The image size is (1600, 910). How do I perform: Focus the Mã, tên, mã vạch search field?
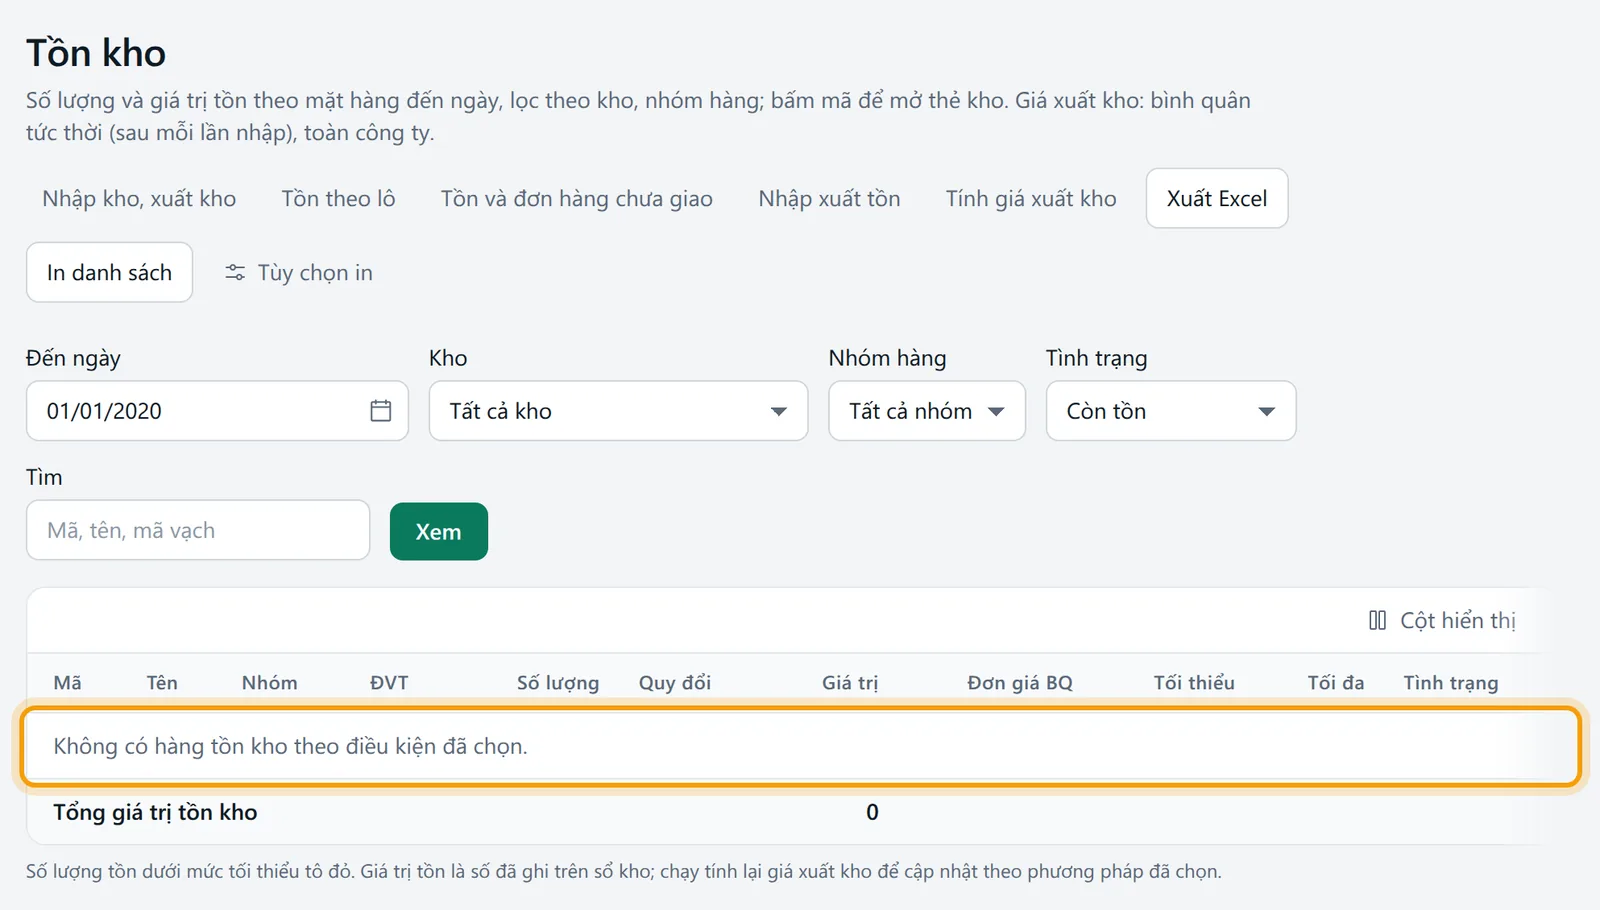tap(198, 530)
